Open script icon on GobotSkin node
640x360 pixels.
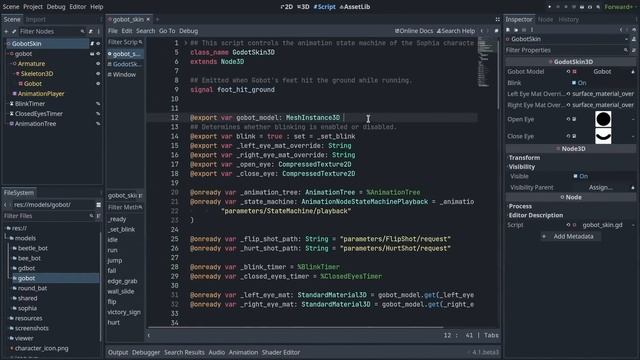(92, 44)
